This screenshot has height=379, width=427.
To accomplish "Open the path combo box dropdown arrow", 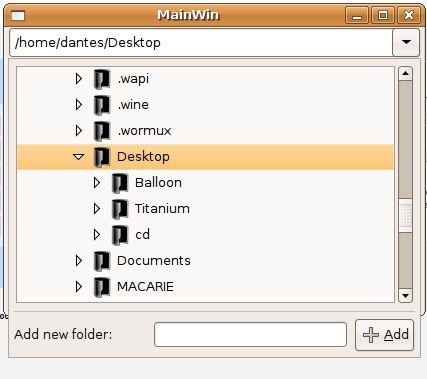I will pos(406,42).
